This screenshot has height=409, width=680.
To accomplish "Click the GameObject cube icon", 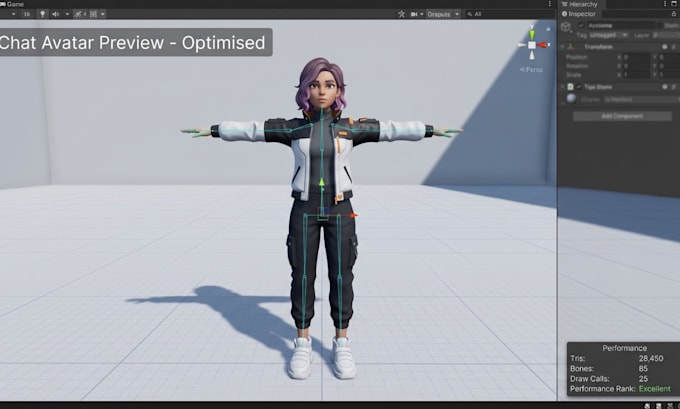I will coord(566,27).
